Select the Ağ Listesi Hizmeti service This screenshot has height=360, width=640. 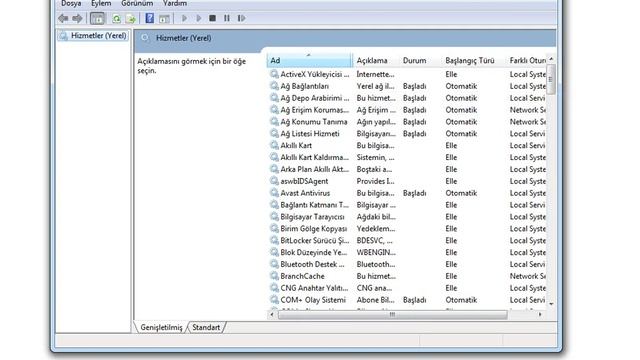310,133
